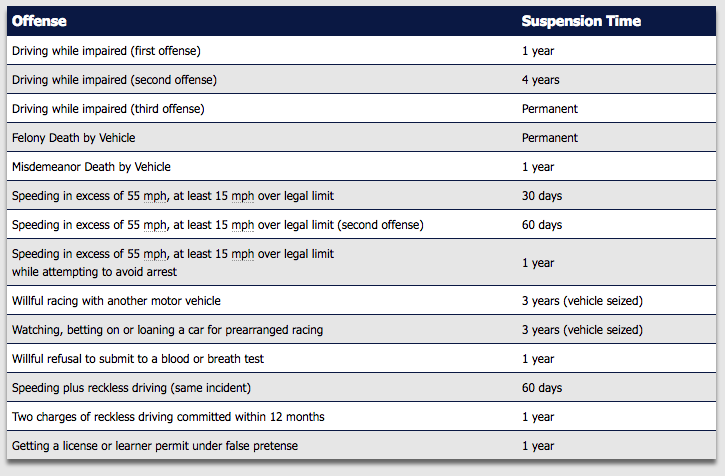Click Misdemeanor Death by Vehicle text

pos(91,167)
